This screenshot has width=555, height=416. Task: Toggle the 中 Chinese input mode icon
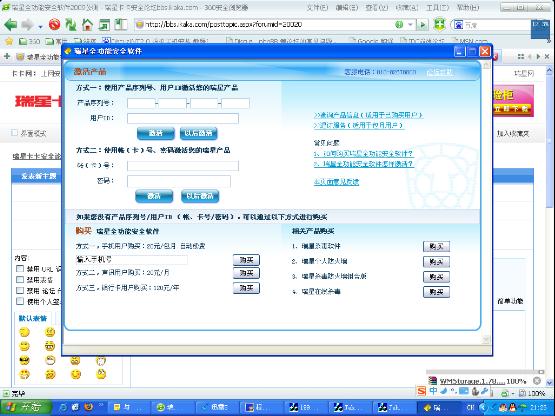tap(433, 391)
